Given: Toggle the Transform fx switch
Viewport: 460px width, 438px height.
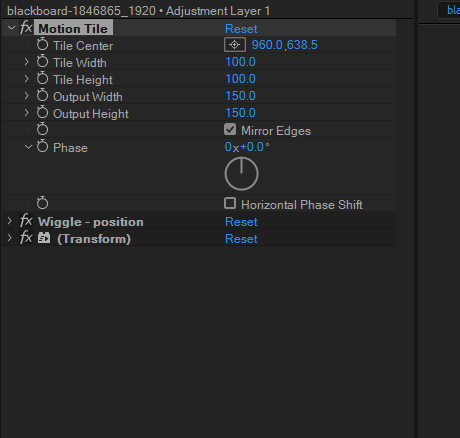Looking at the screenshot, I should coord(26,238).
